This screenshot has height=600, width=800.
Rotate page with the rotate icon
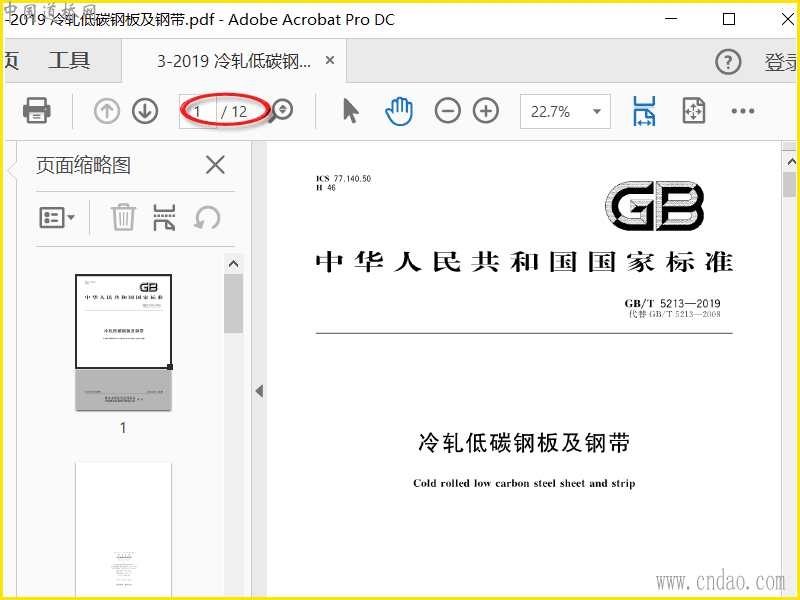(207, 218)
